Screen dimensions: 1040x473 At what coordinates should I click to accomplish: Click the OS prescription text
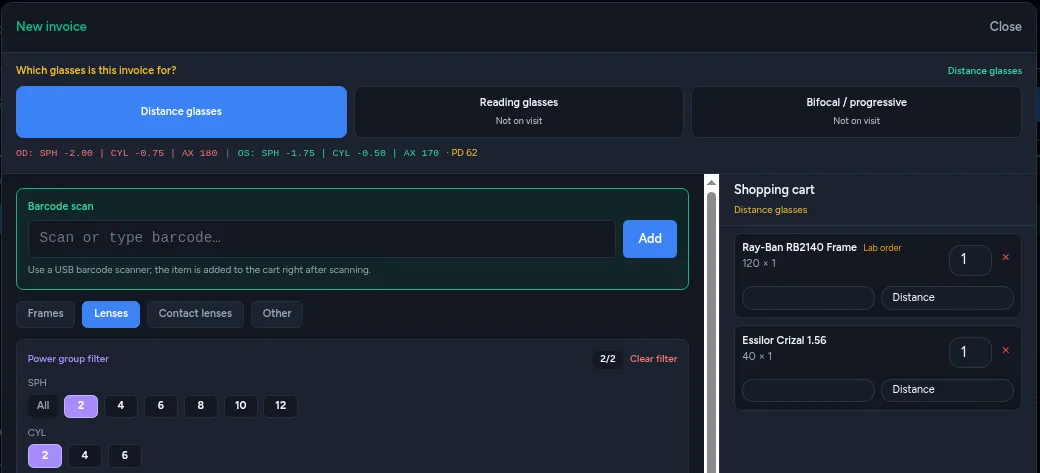coord(338,153)
